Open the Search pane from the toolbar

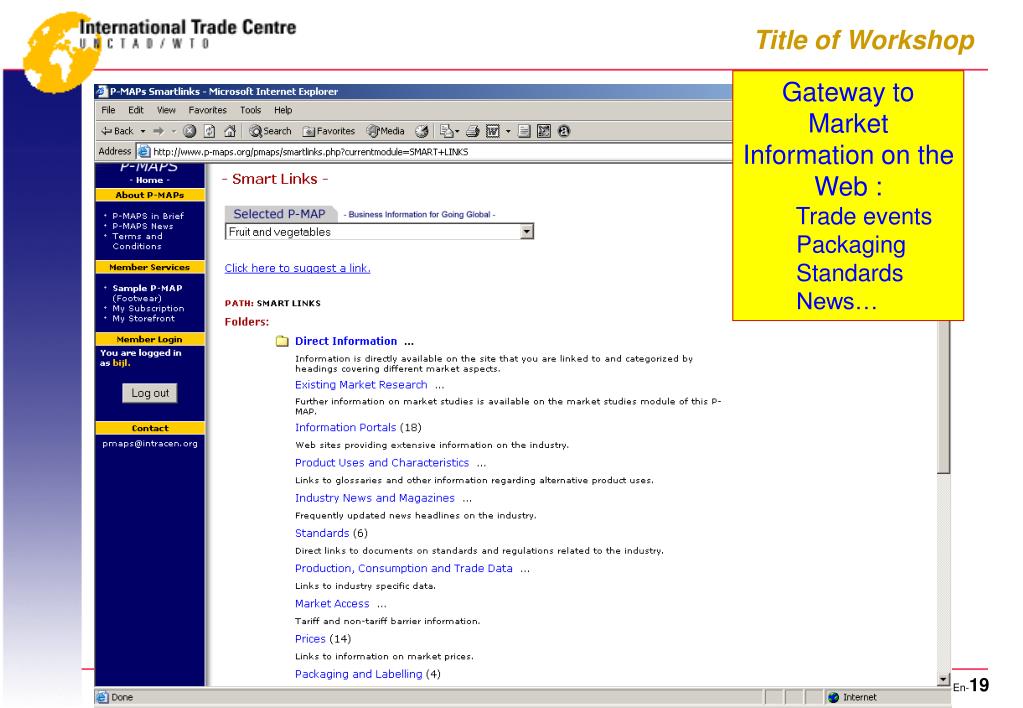pos(270,131)
